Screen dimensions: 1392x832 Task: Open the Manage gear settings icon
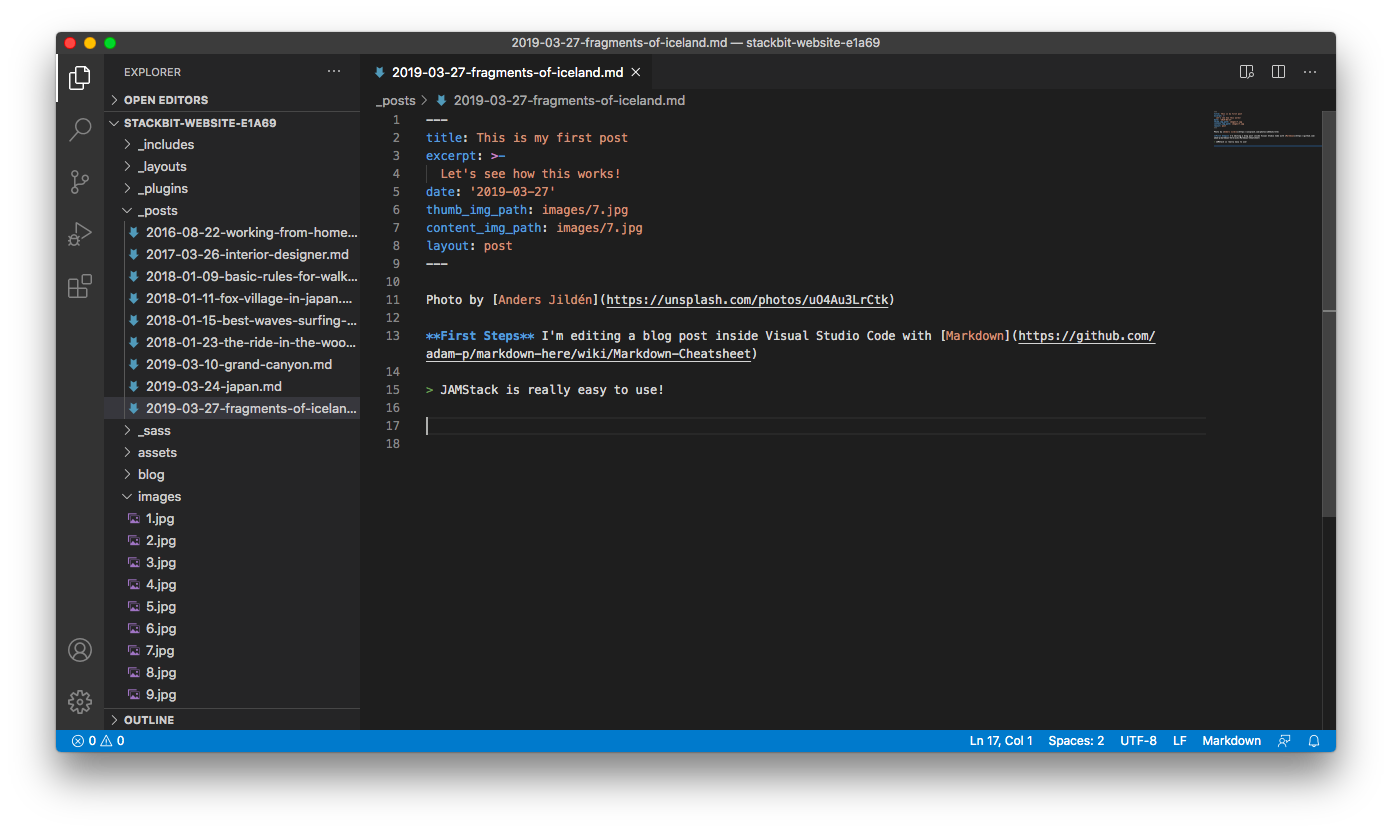(80, 701)
